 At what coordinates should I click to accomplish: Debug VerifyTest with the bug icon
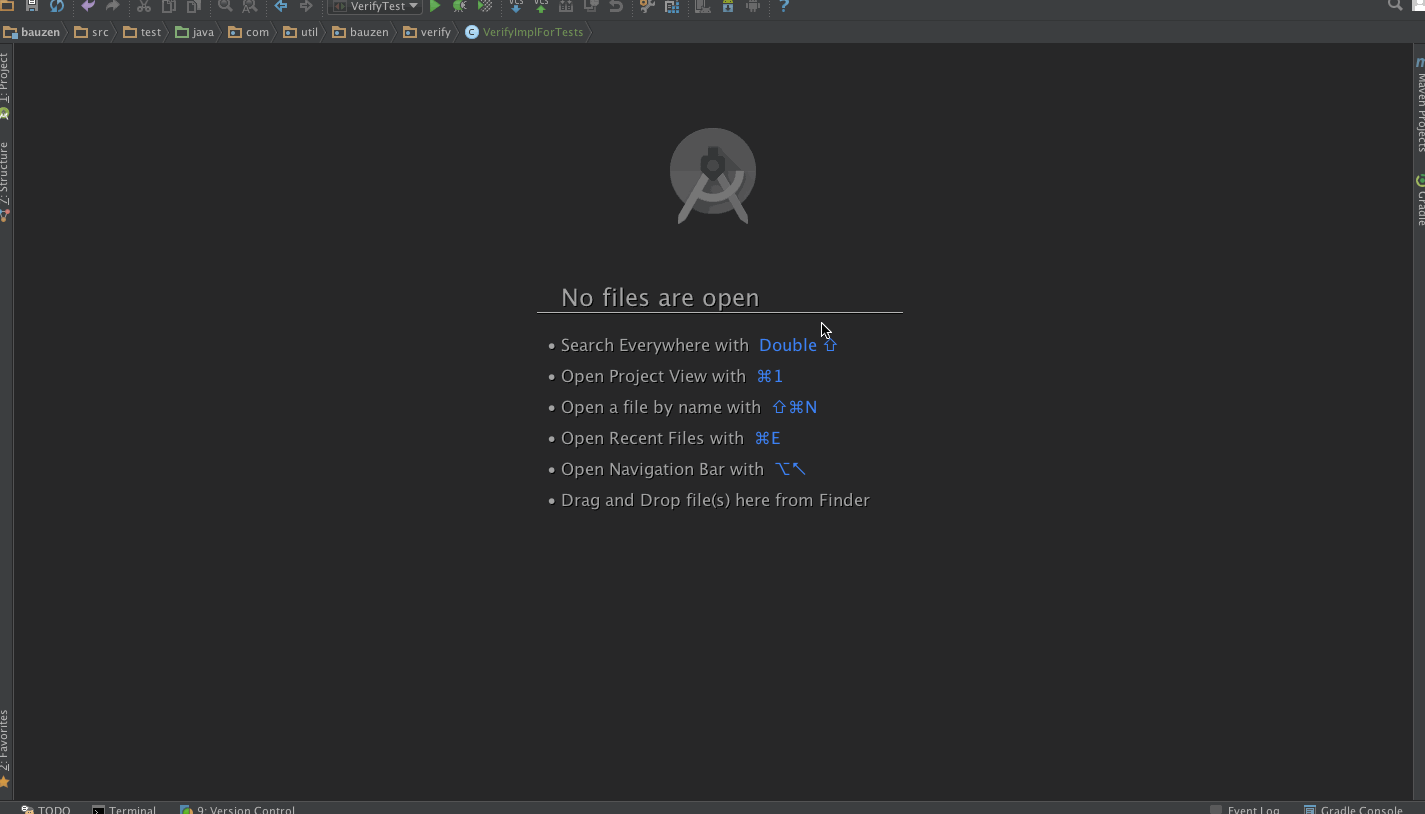point(460,6)
